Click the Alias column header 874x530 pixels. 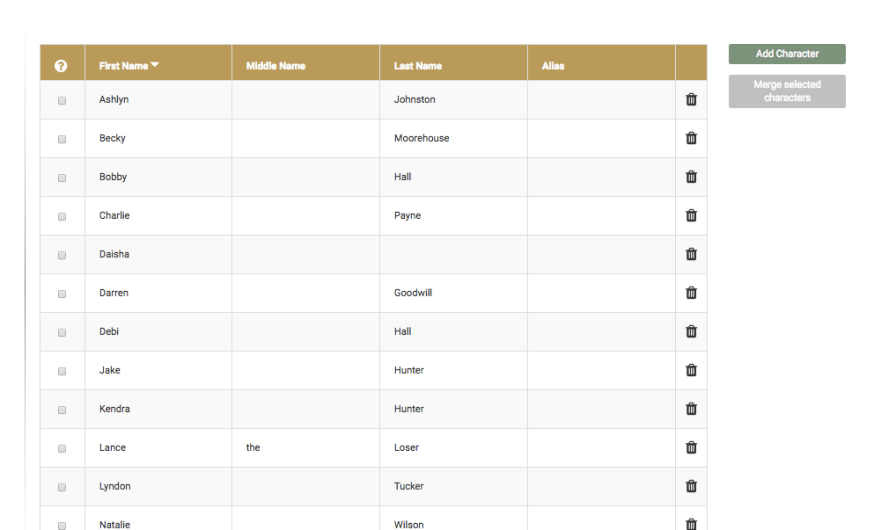tap(553, 66)
